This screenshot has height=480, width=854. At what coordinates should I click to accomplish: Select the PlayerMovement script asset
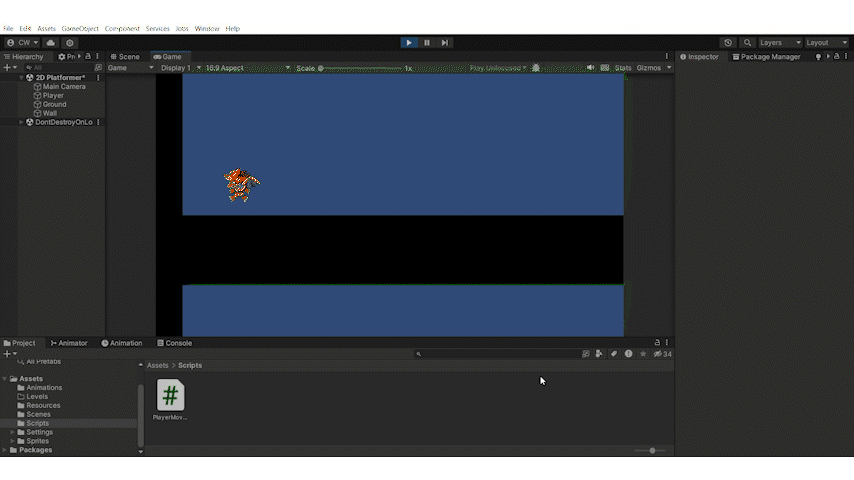tap(170, 399)
